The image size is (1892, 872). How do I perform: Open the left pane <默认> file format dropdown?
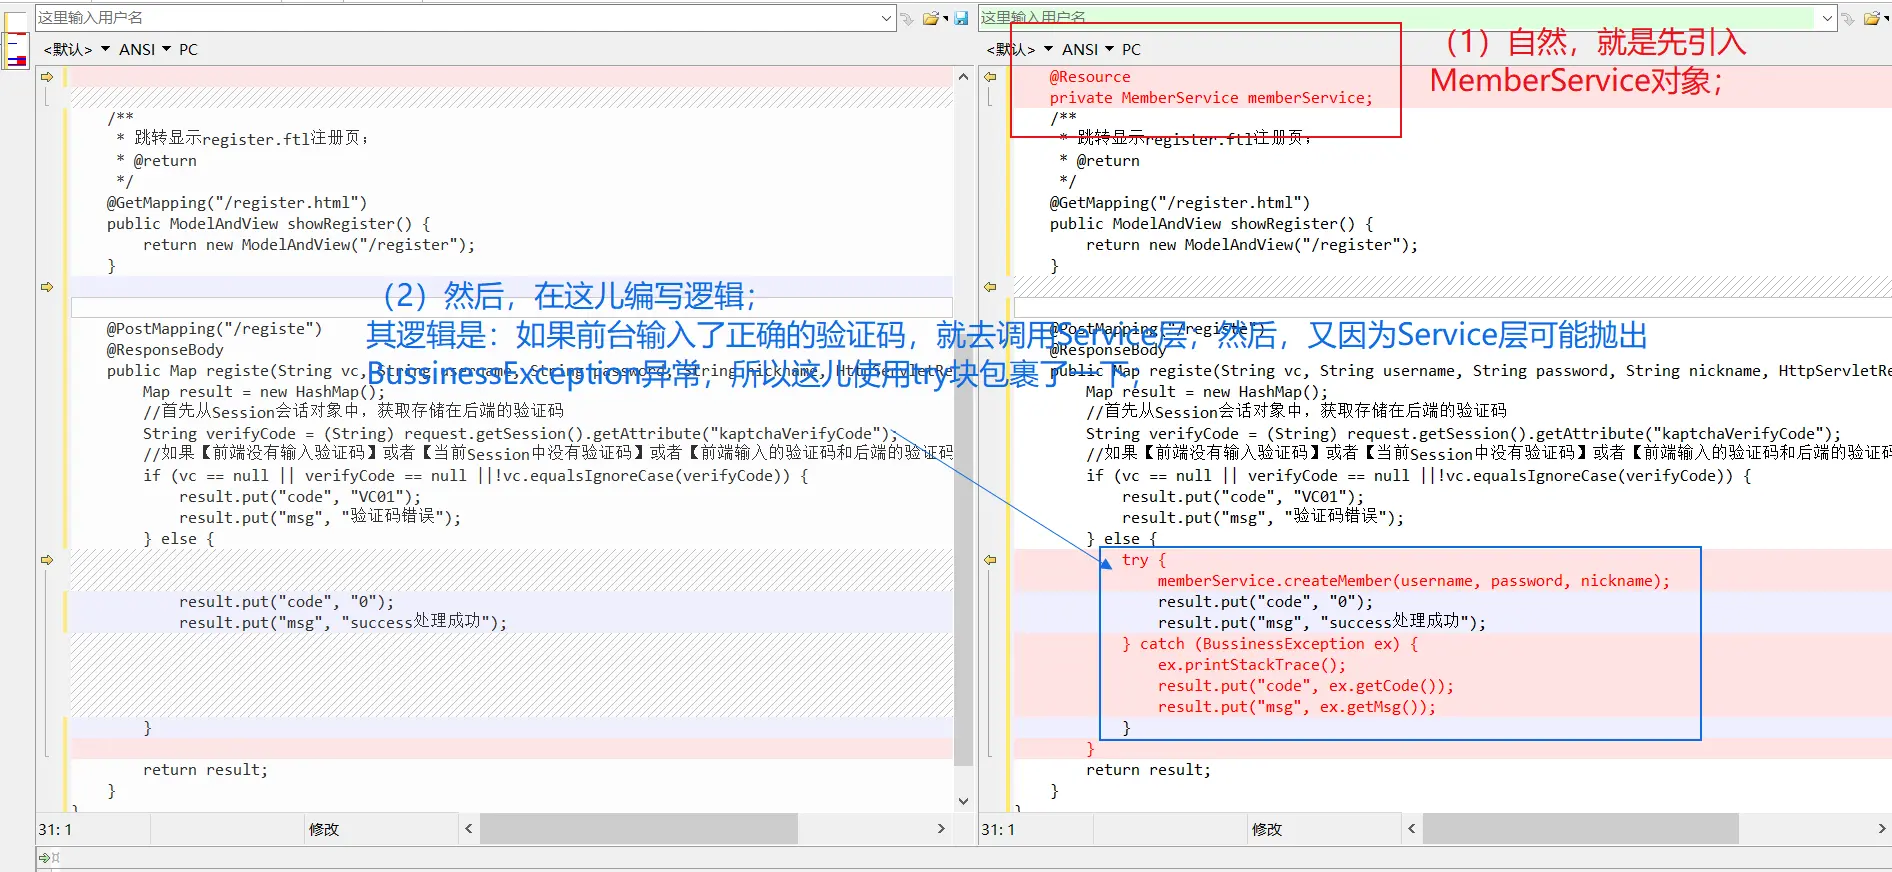click(x=76, y=49)
